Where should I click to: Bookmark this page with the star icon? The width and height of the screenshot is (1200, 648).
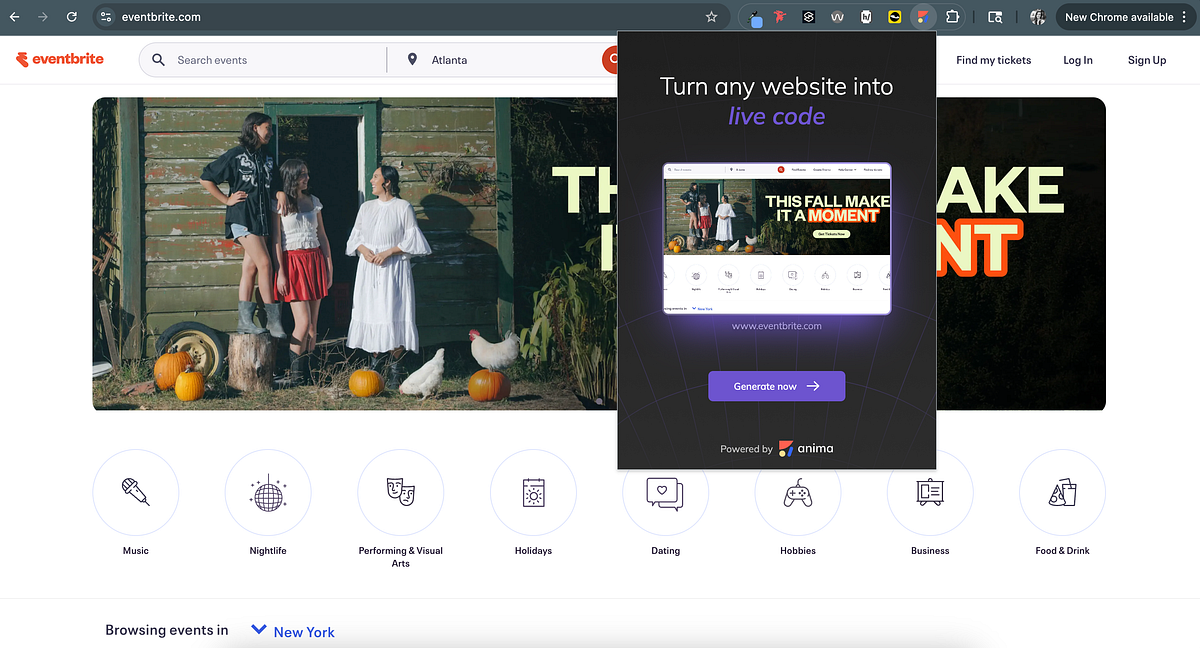(711, 17)
